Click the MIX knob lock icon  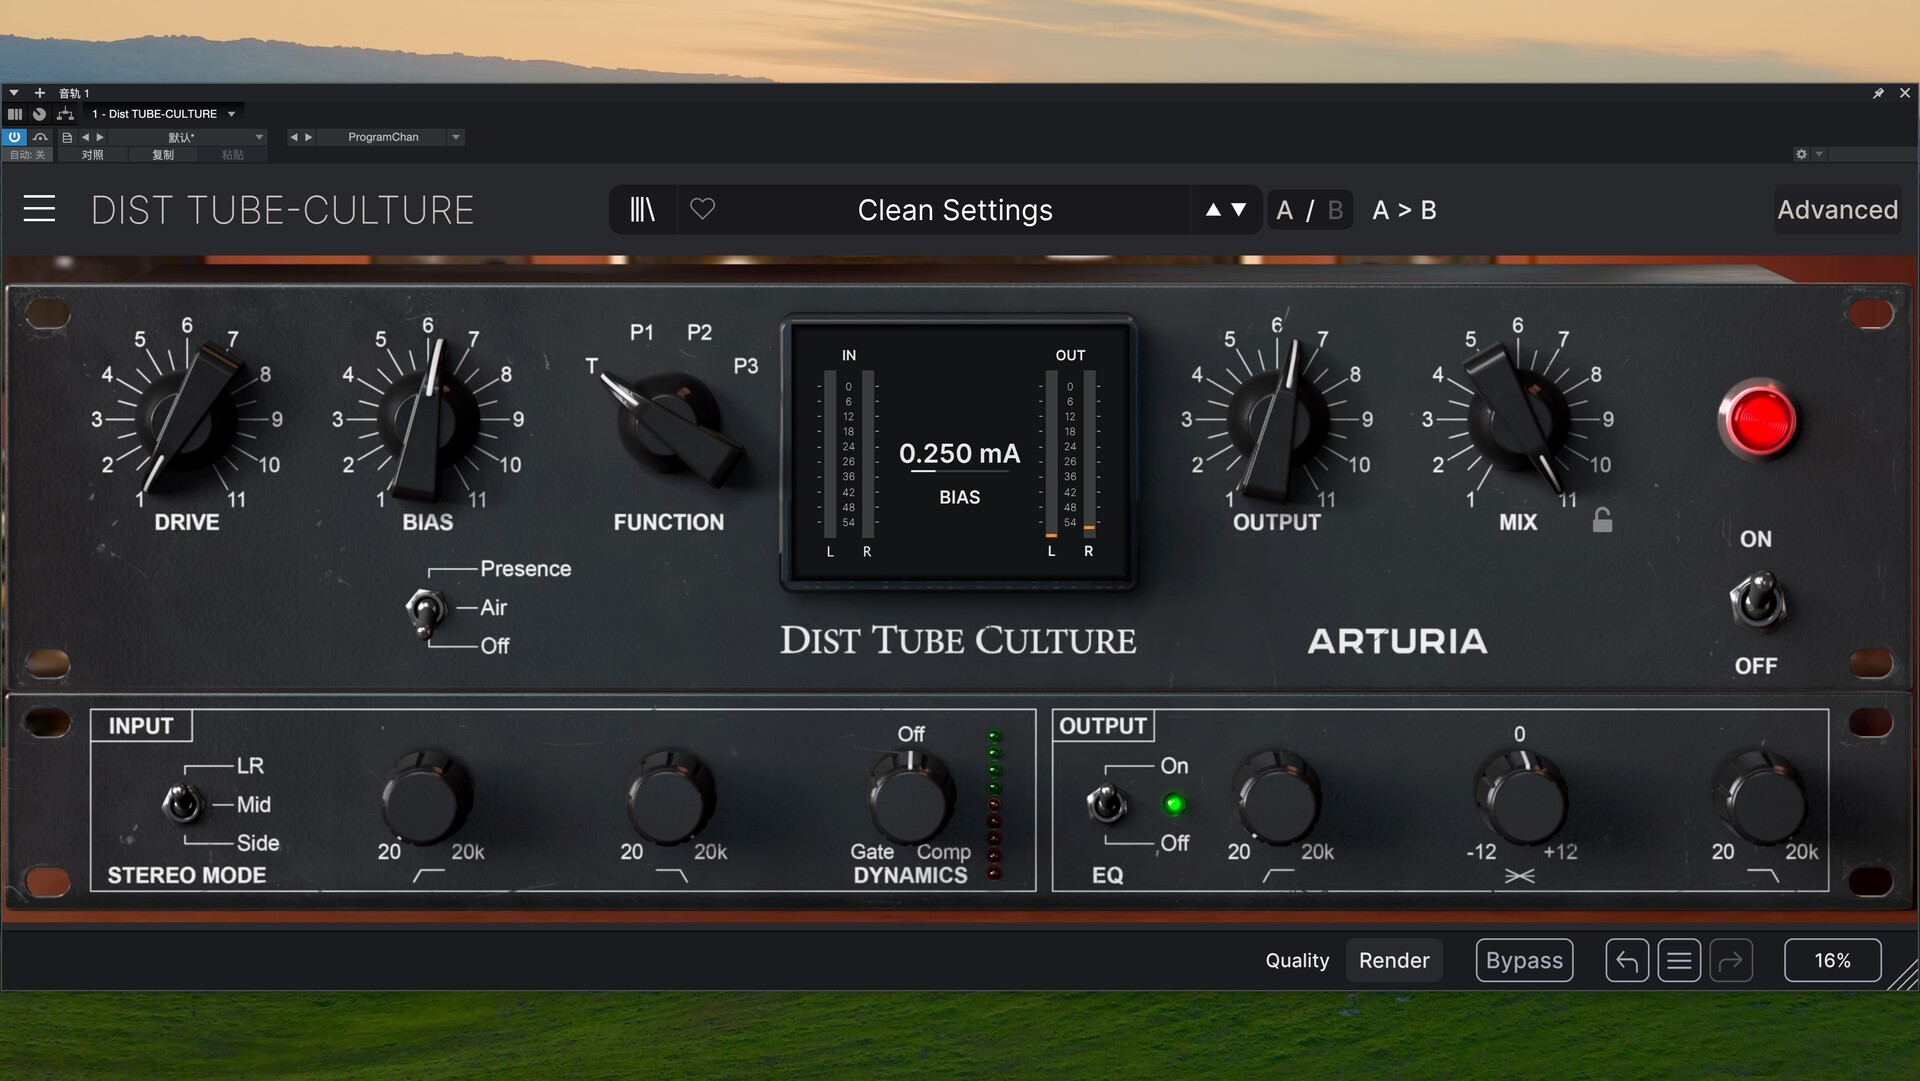pyautogui.click(x=1602, y=520)
